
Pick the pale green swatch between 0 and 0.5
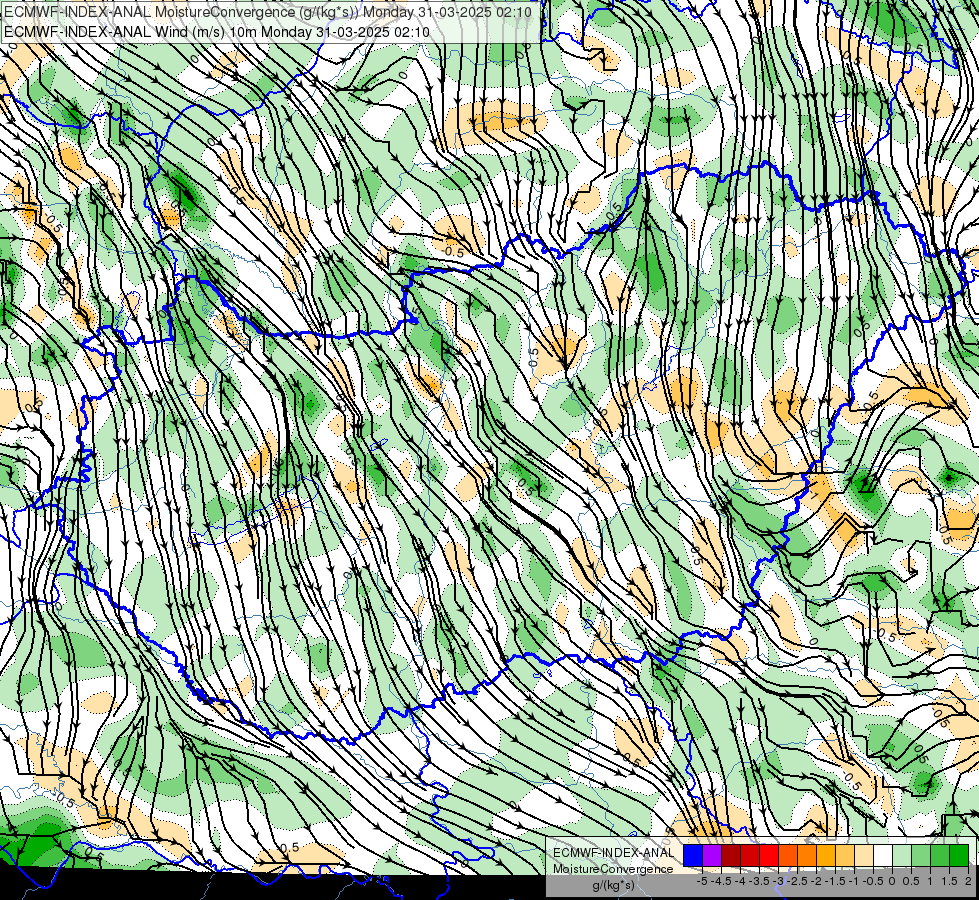point(902,856)
